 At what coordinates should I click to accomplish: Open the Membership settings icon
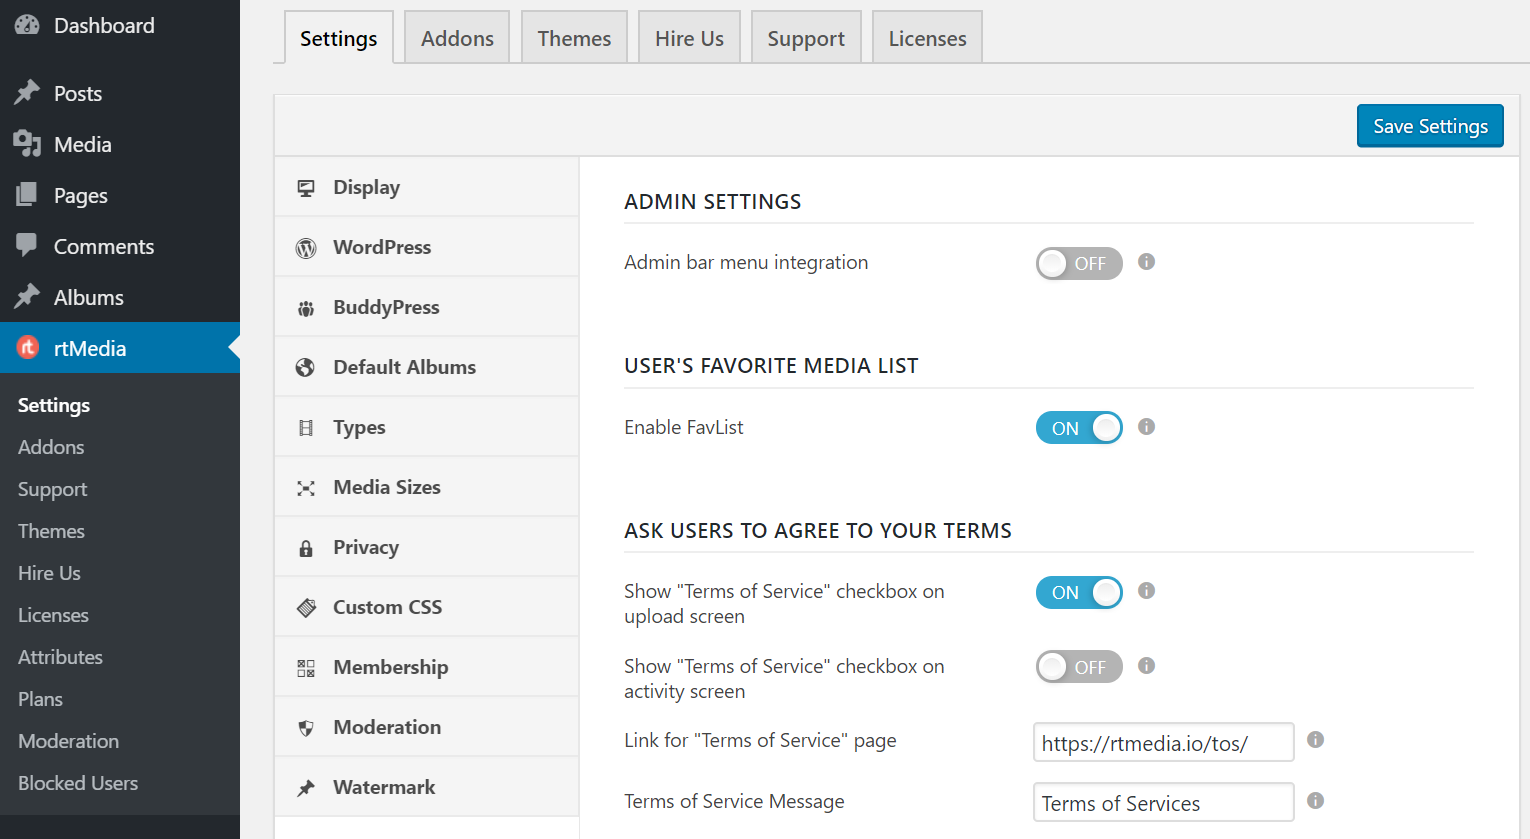click(305, 667)
